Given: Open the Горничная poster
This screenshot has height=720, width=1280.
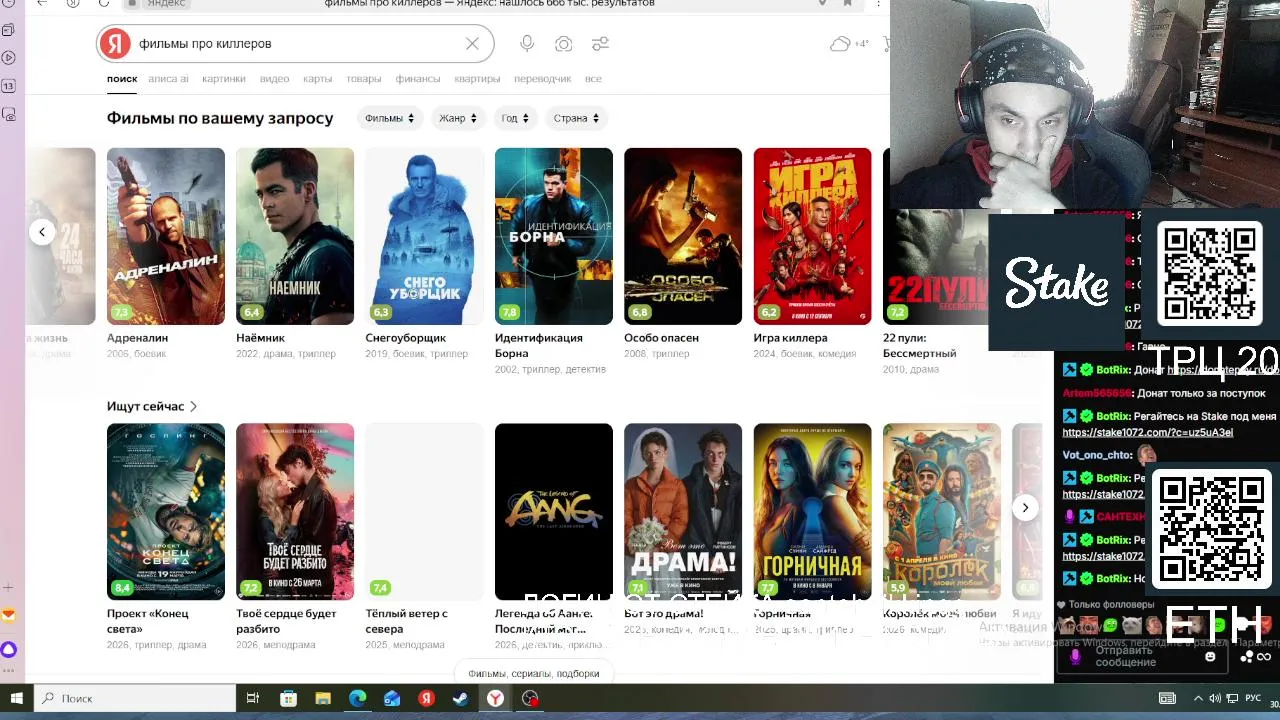Looking at the screenshot, I should [x=812, y=512].
